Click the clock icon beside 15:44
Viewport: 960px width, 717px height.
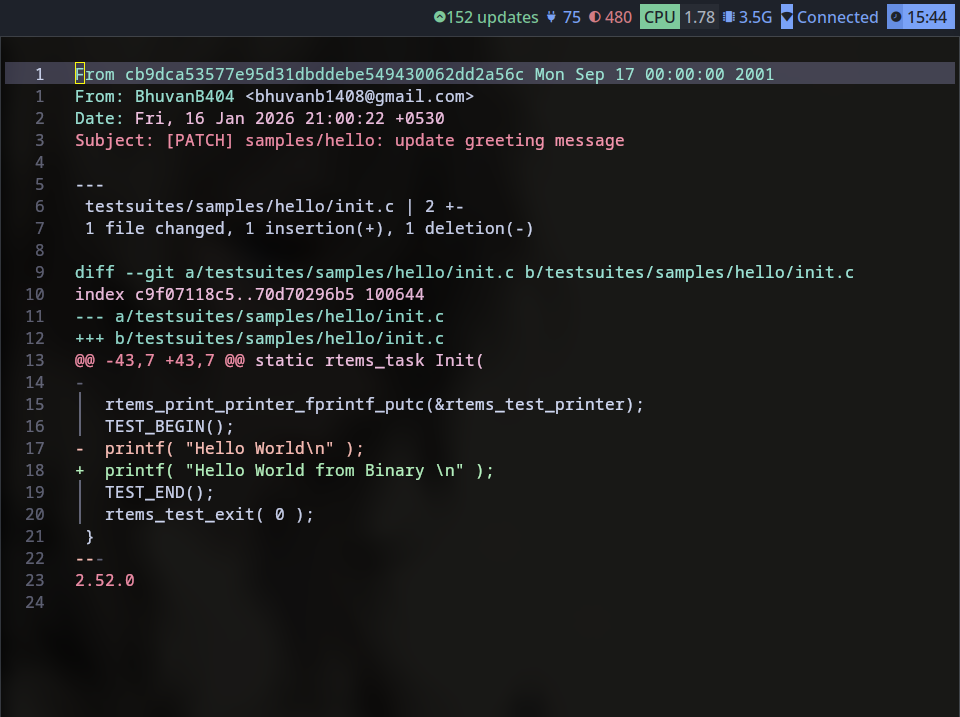(x=895, y=17)
